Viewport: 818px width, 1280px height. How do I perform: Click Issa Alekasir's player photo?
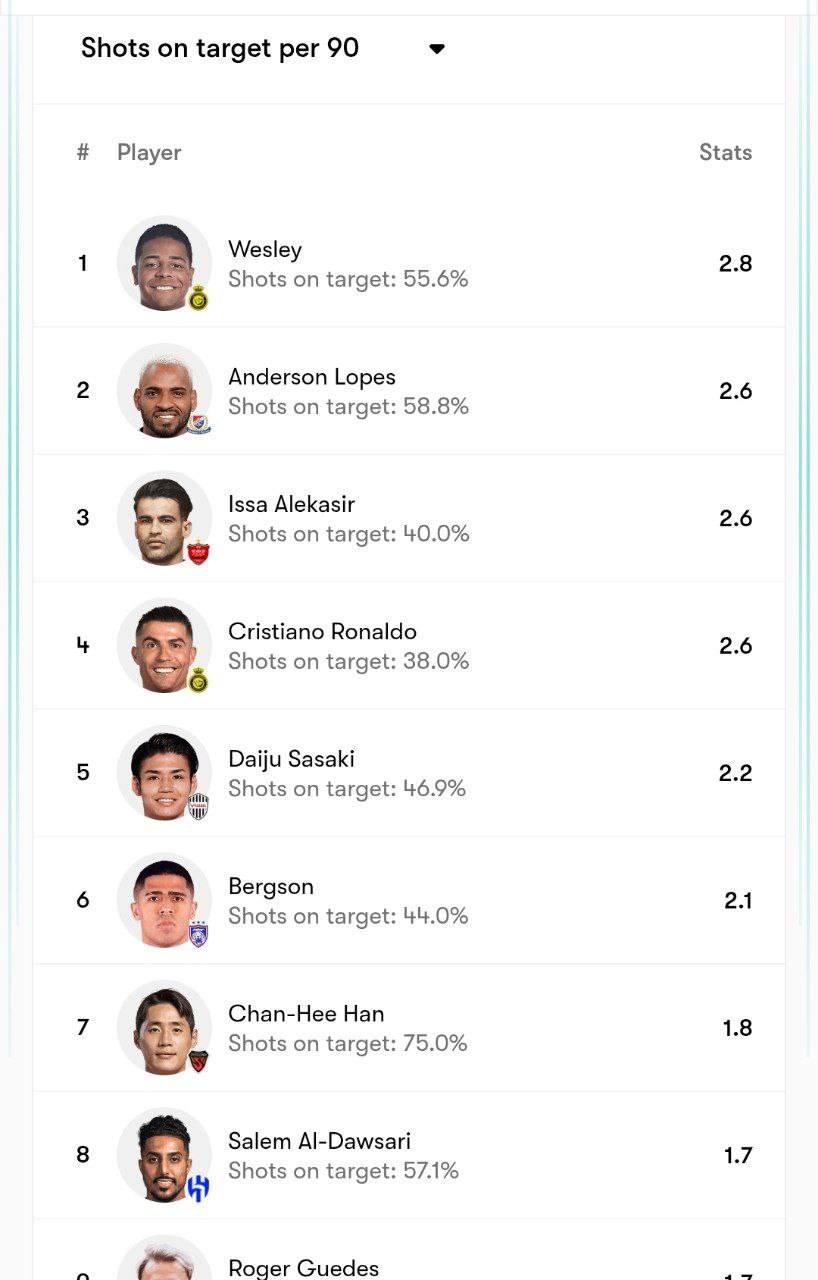pyautogui.click(x=163, y=517)
